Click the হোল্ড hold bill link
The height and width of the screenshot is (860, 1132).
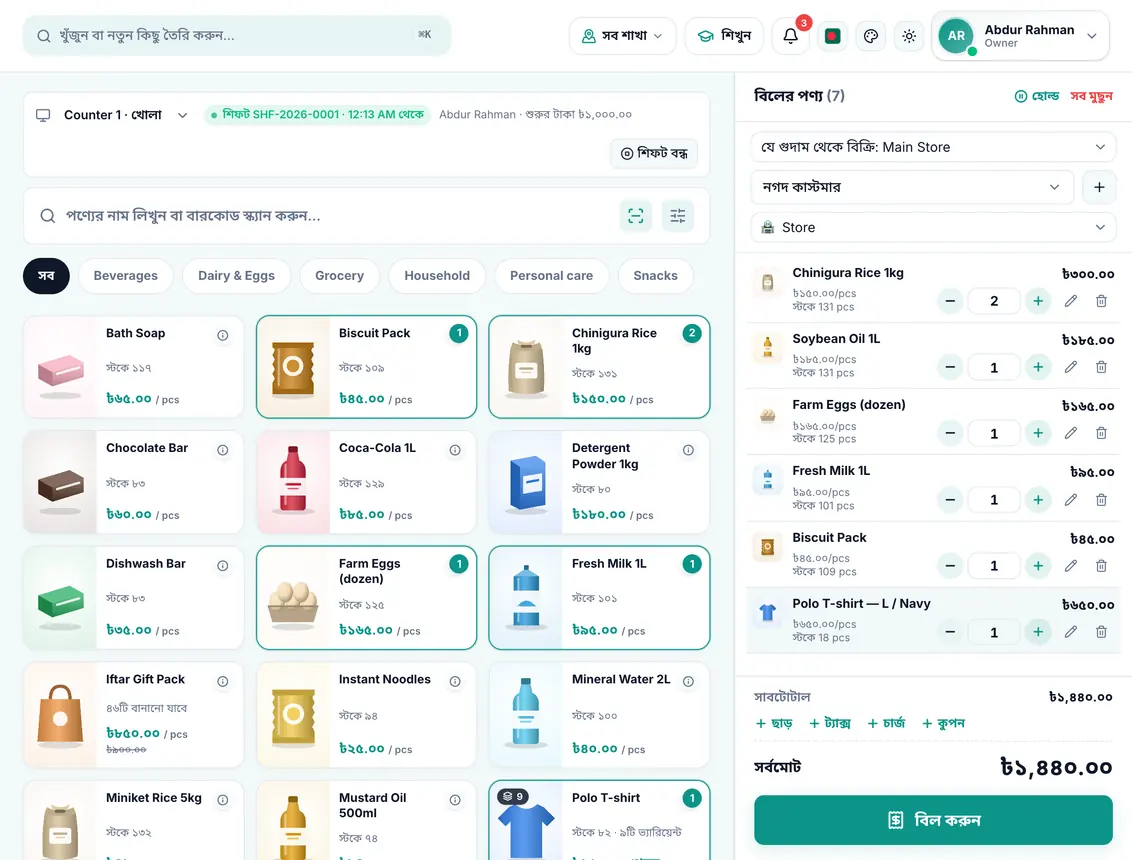[x=1037, y=96]
